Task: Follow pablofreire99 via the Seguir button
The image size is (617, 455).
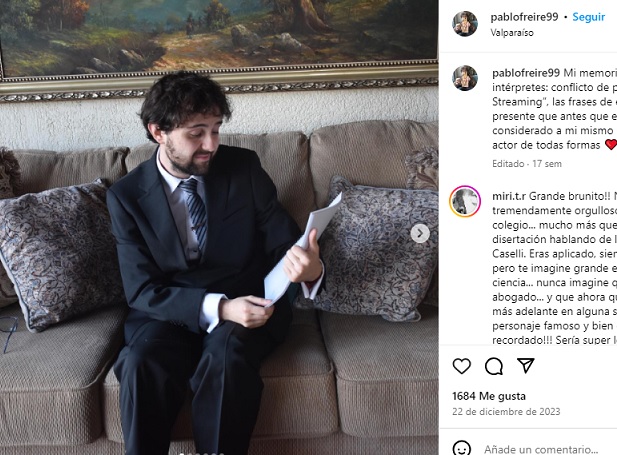Action: click(589, 17)
